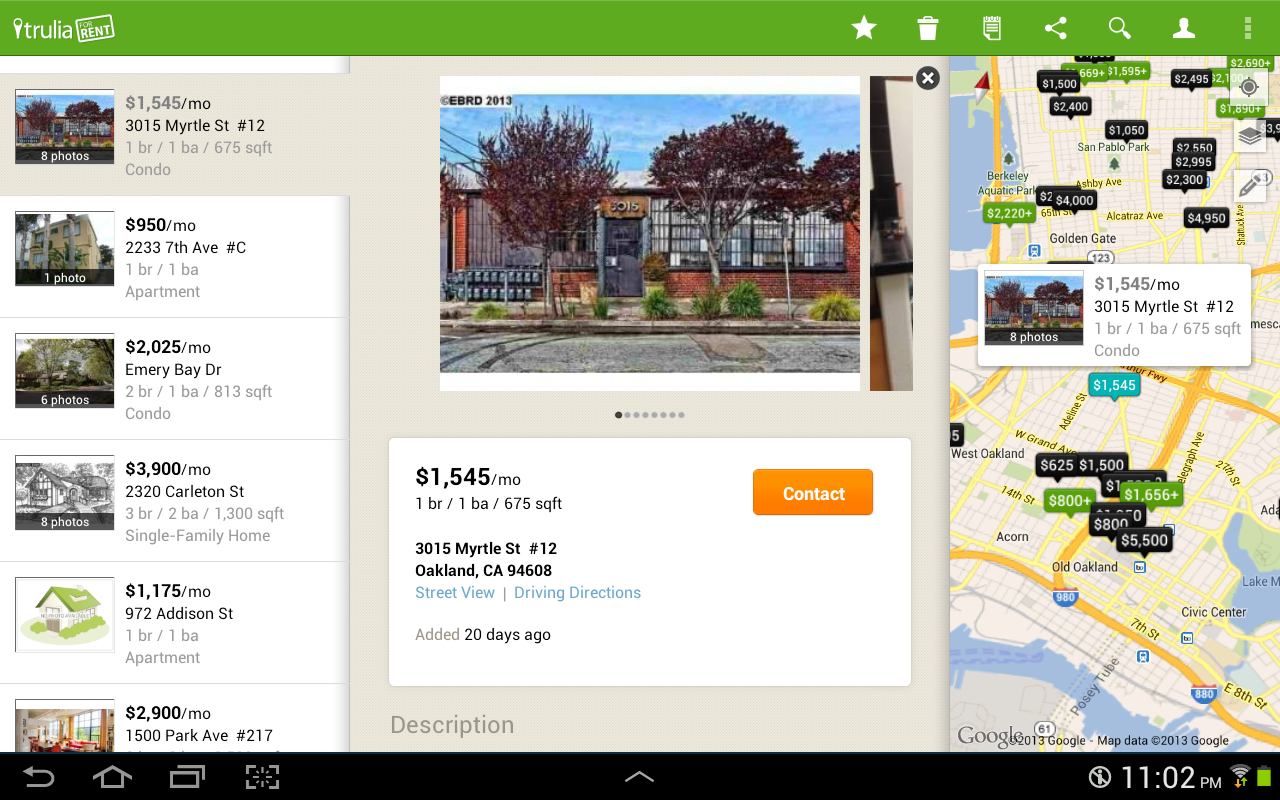This screenshot has width=1280, height=800.
Task: Tap the 972 Addison St house thumbnail
Action: 65,615
